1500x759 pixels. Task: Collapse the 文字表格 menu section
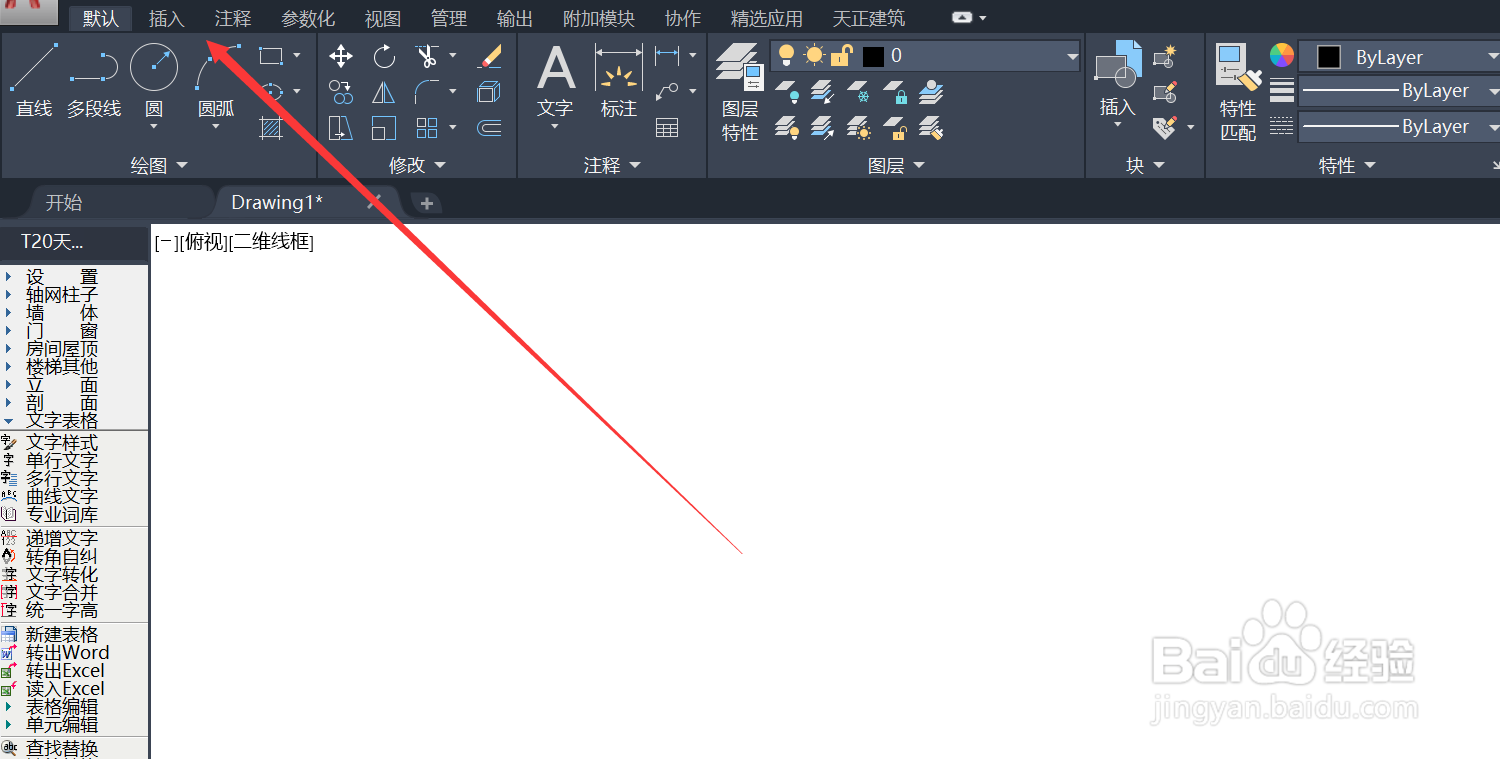pos(62,421)
